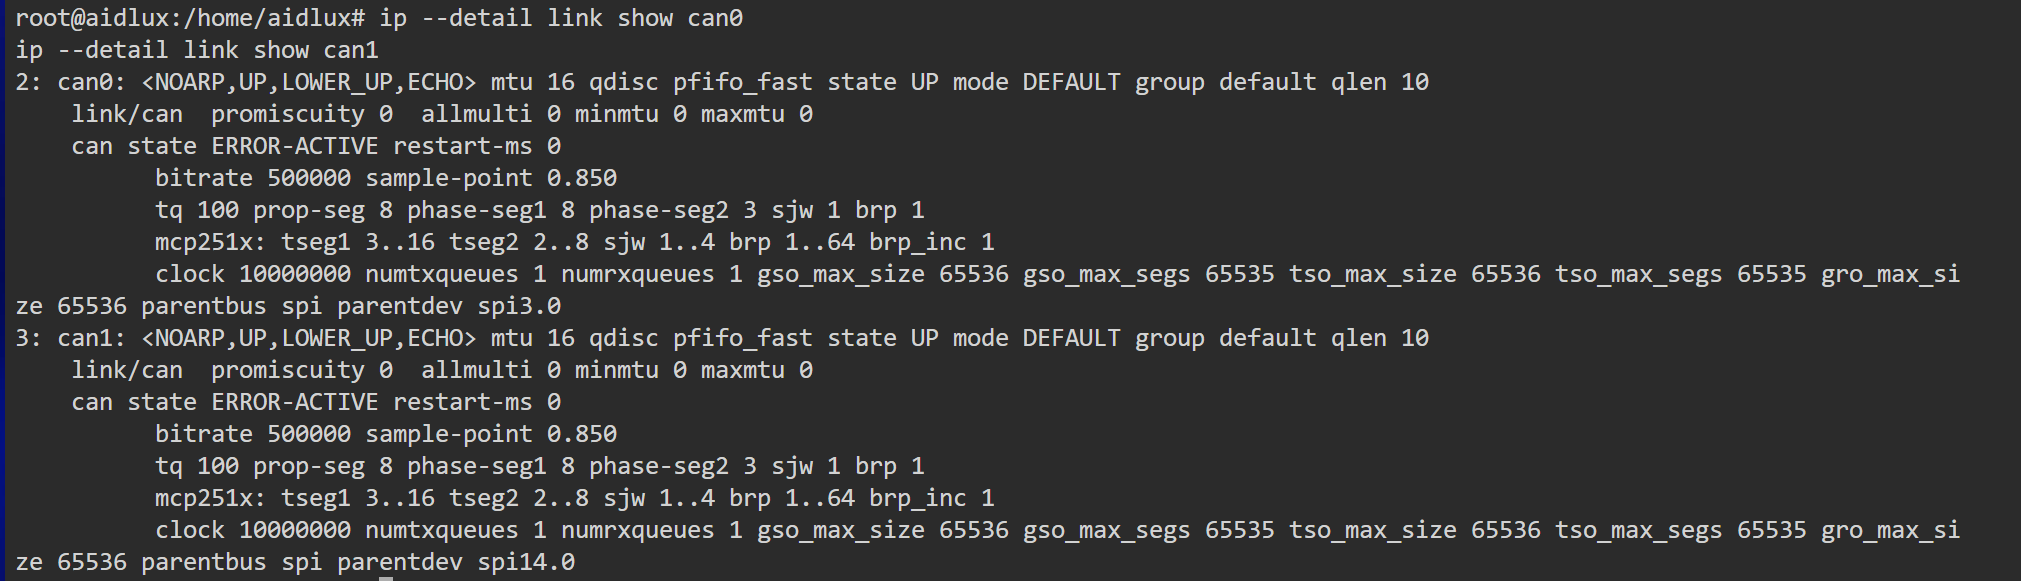This screenshot has width=2021, height=581.
Task: Click the 'ip --detail link show can1' line
Action: coord(197,50)
